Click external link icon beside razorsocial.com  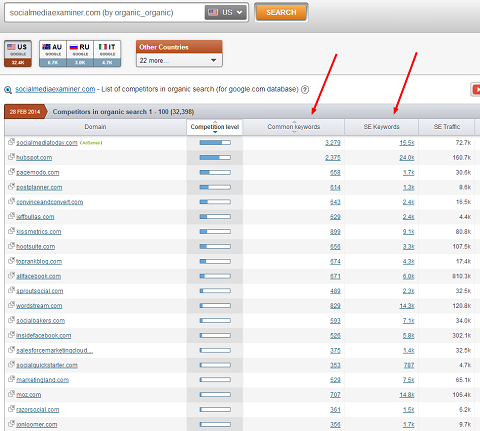point(11,409)
